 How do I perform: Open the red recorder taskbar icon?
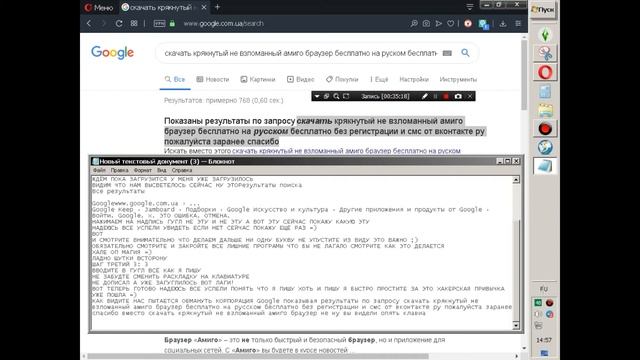(x=545, y=129)
